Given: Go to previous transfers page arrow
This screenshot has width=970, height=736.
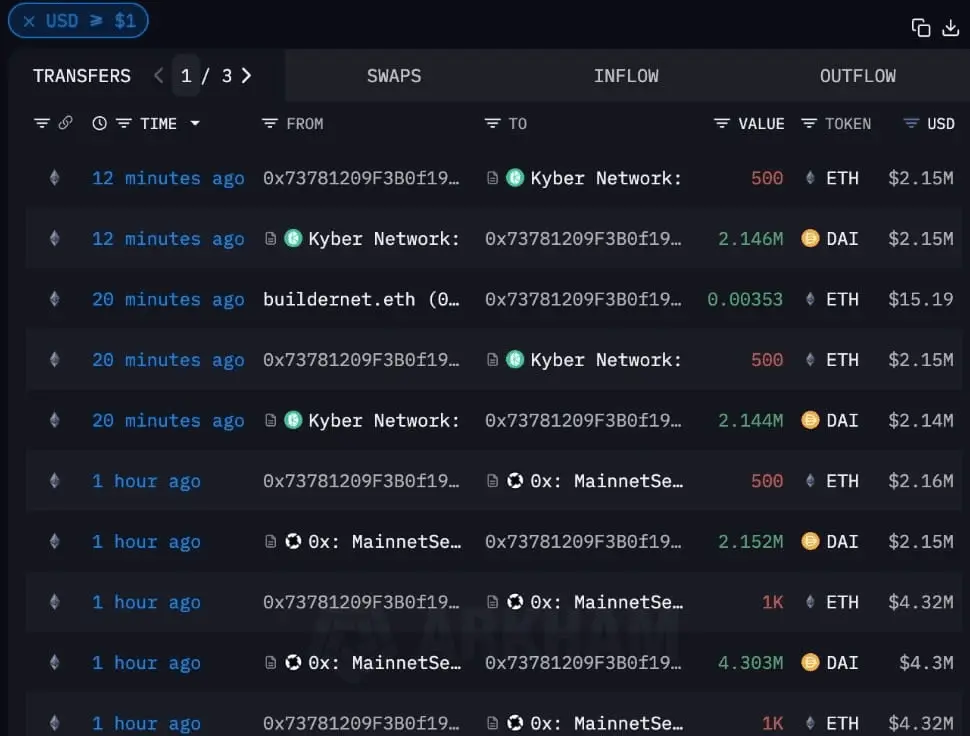Looking at the screenshot, I should pyautogui.click(x=158, y=75).
